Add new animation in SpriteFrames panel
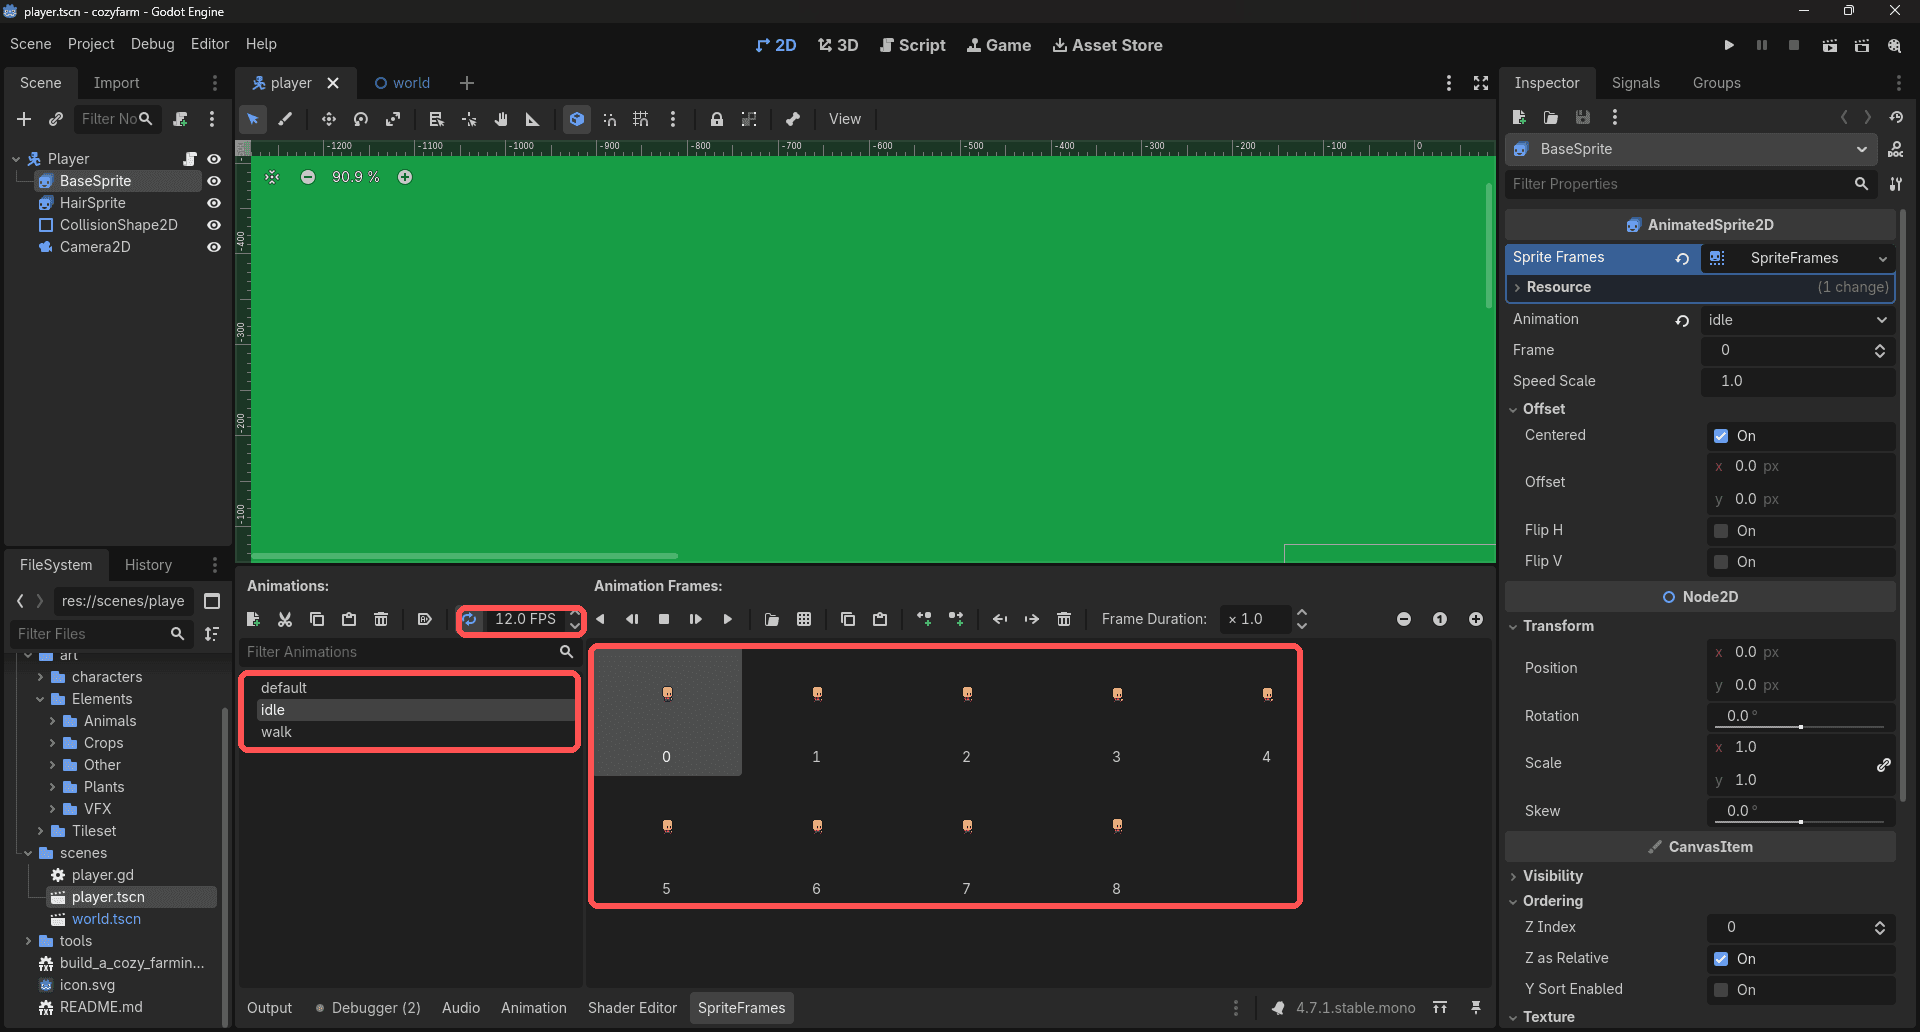Screen dimensions: 1920x1032 coord(253,619)
